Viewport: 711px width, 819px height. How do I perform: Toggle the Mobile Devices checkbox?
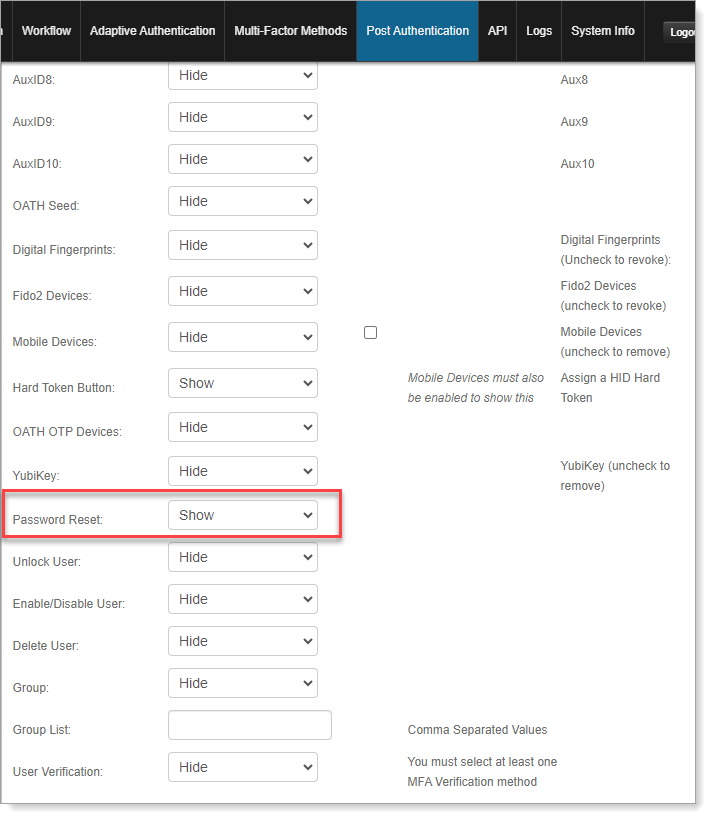pyautogui.click(x=371, y=332)
